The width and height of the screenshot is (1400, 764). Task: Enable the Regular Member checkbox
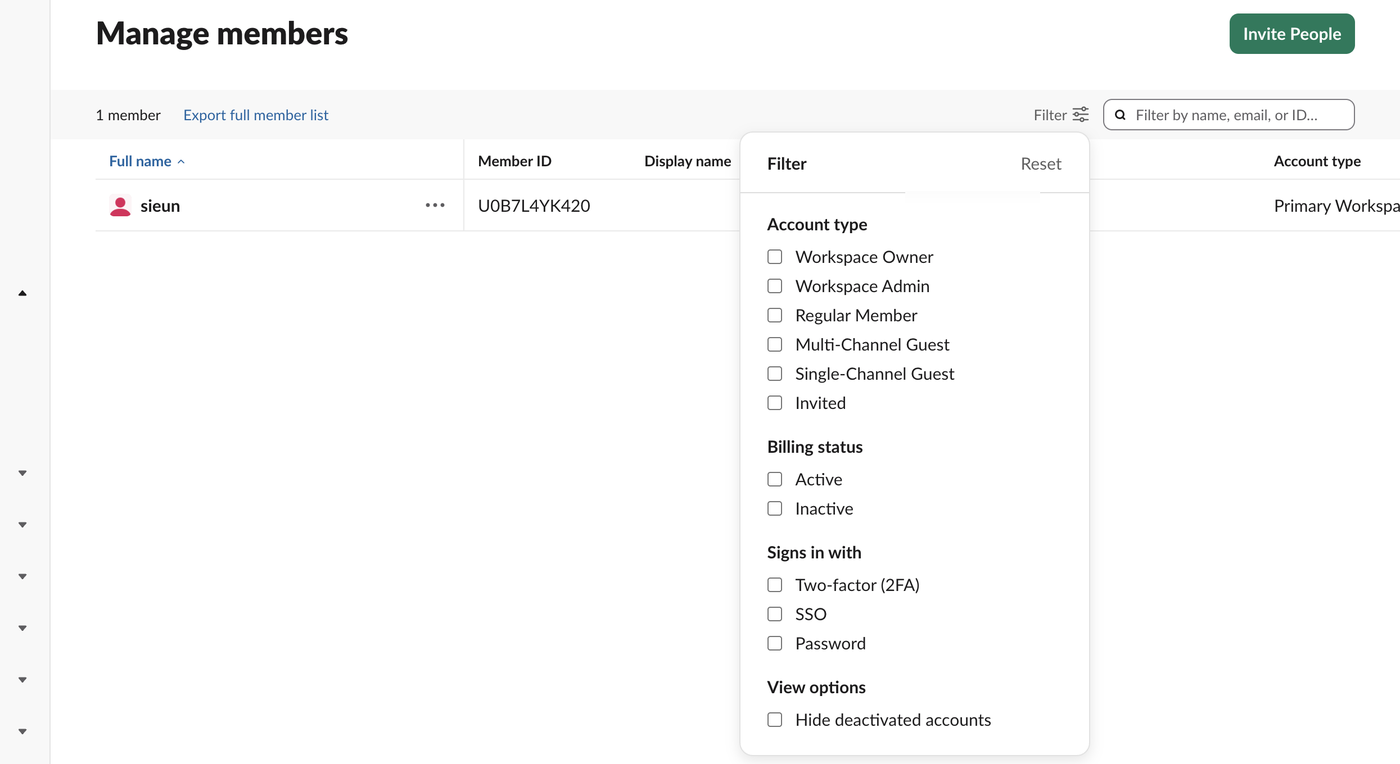pos(775,315)
